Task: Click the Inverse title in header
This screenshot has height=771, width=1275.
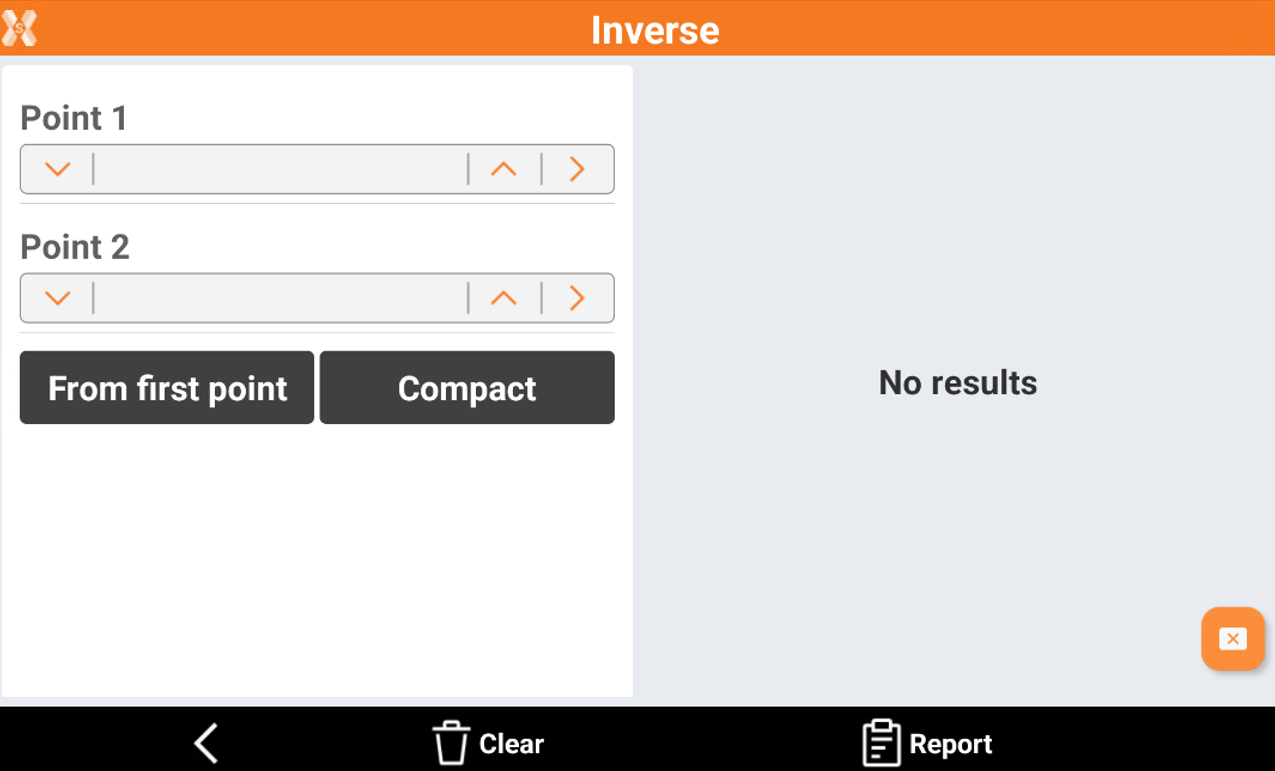Action: click(655, 30)
